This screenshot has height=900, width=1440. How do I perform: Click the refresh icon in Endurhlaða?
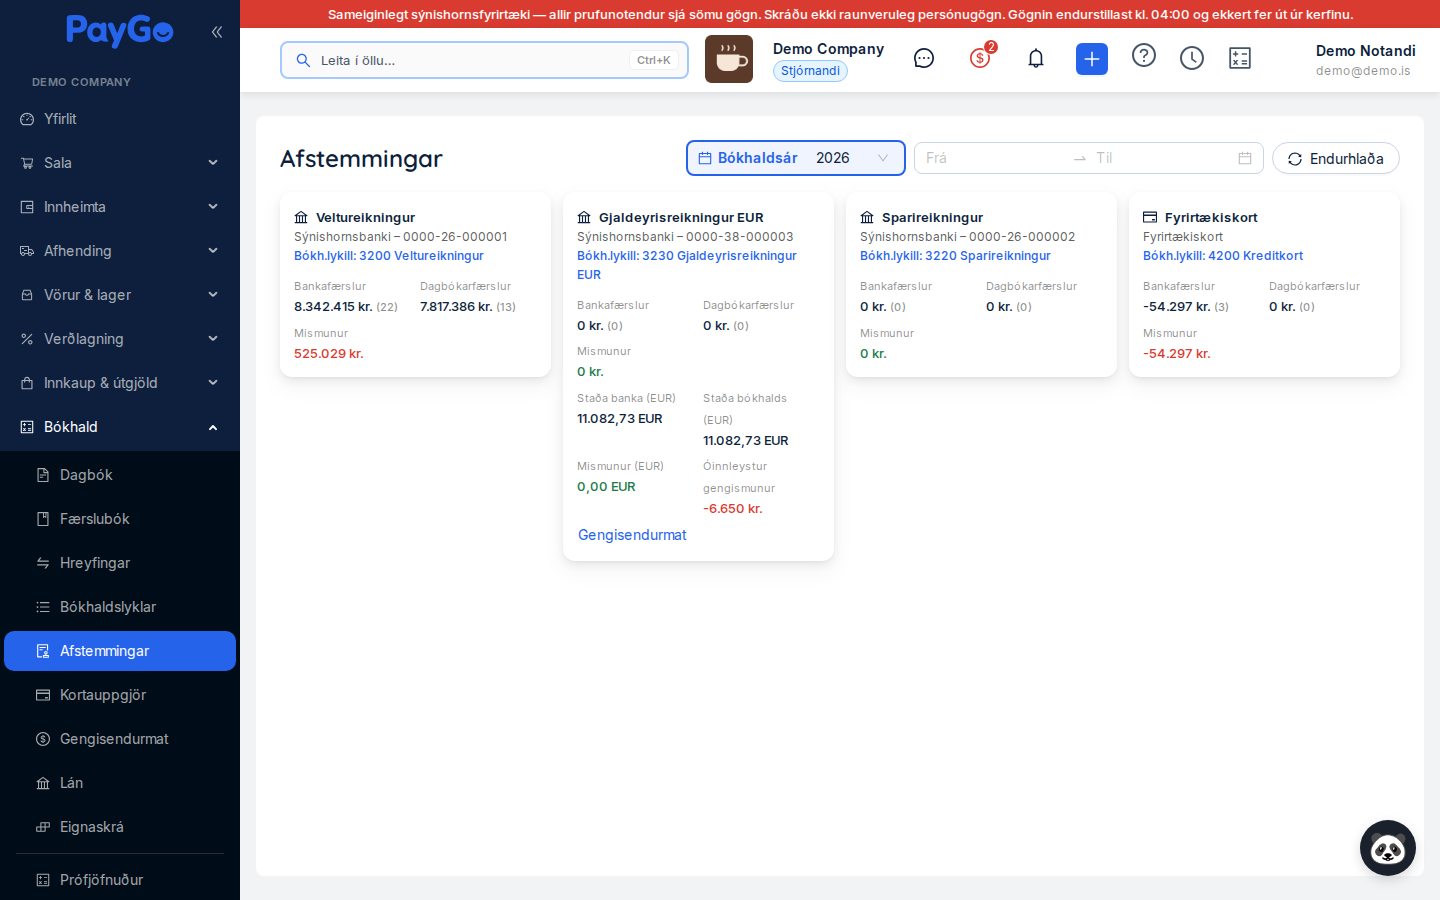coord(1295,159)
